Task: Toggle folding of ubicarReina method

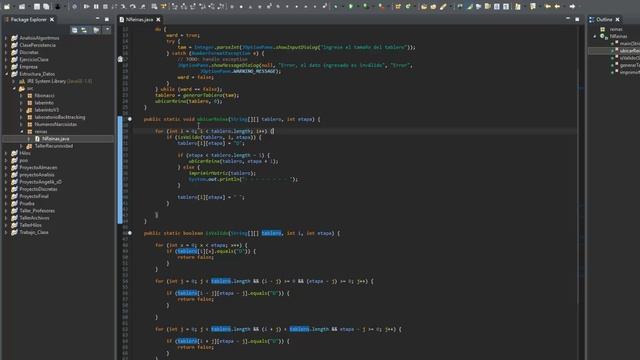Action: pyautogui.click(x=130, y=119)
